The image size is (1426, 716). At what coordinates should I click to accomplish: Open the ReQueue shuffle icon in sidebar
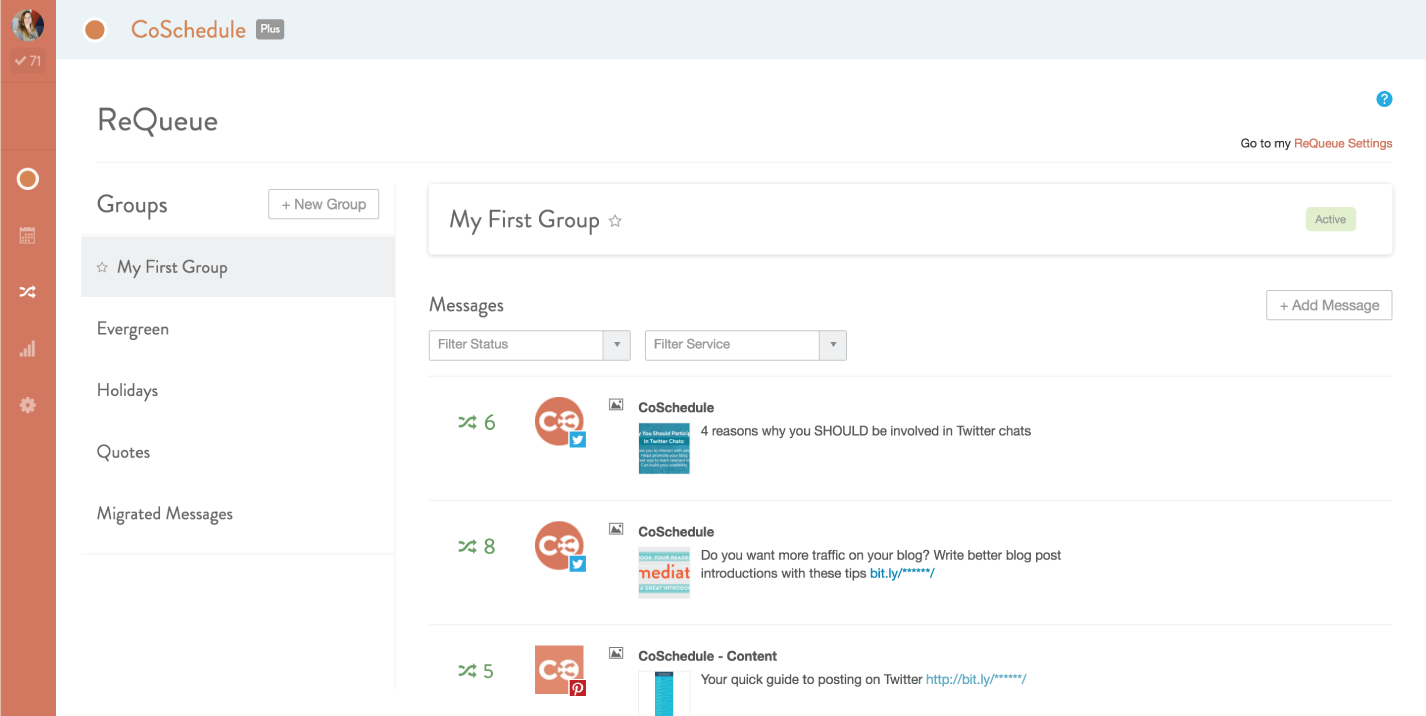click(x=28, y=292)
